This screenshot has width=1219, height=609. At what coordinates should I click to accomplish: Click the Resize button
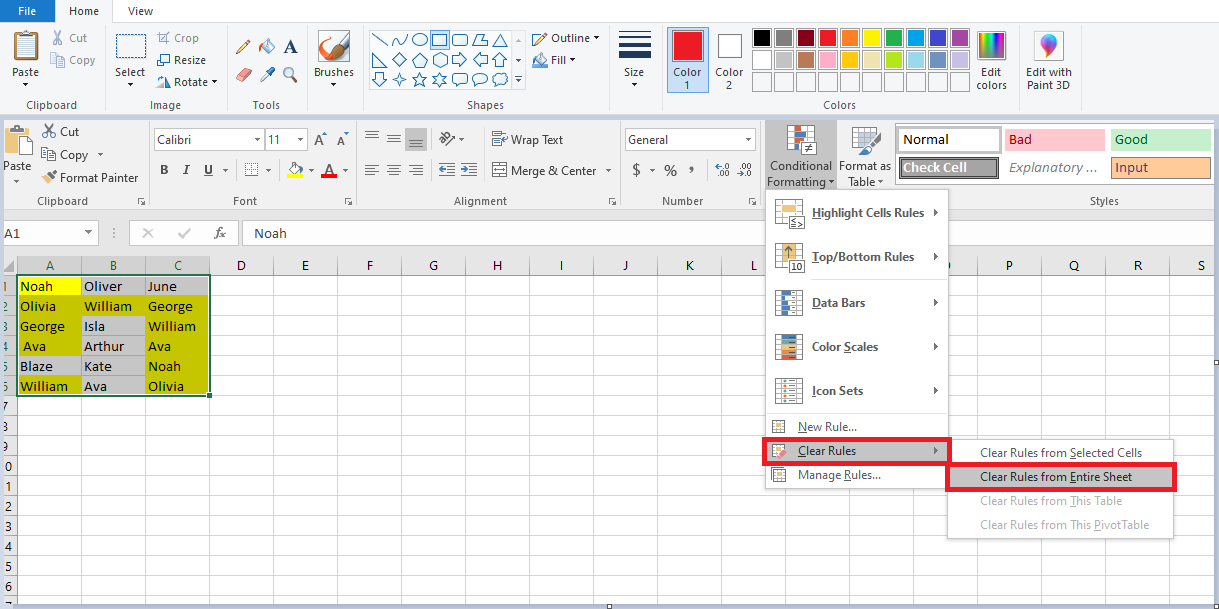click(x=181, y=60)
